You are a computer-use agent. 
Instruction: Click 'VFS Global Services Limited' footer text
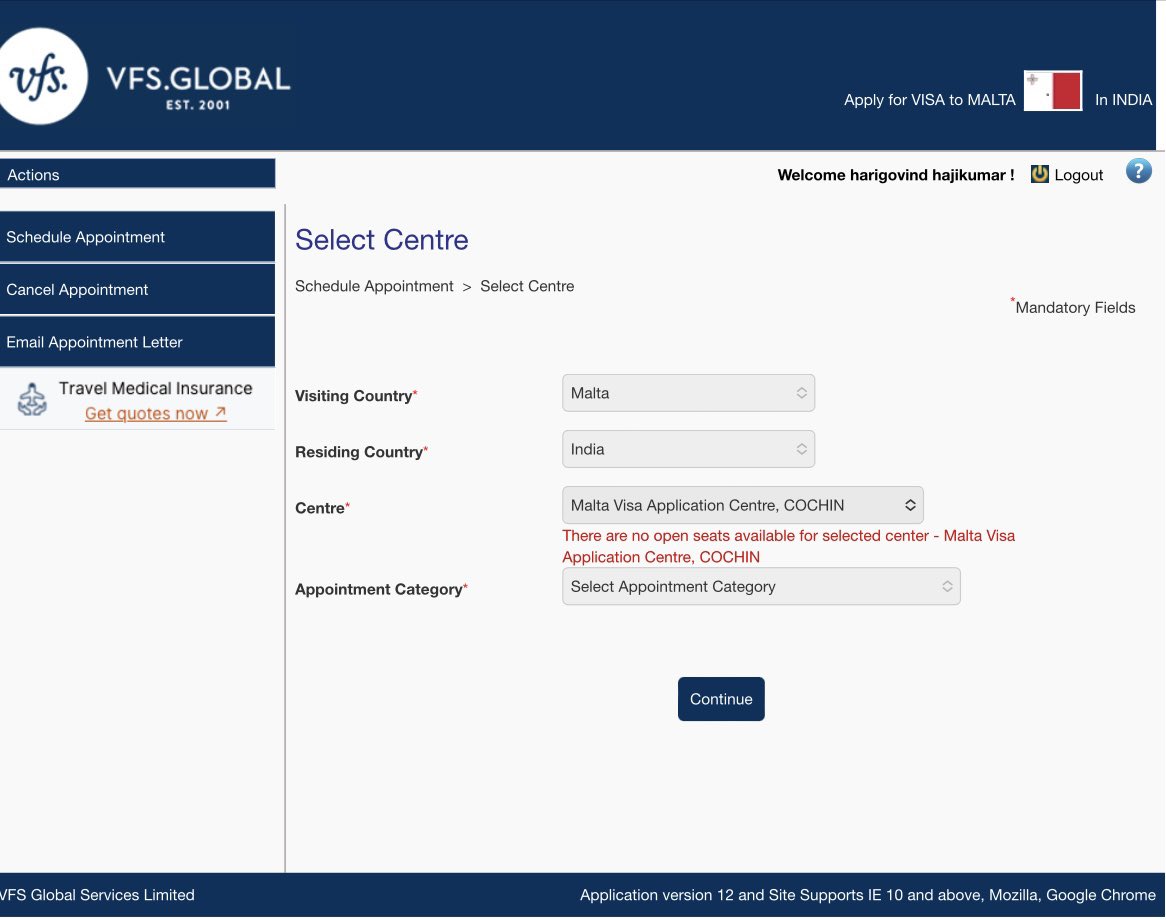97,895
